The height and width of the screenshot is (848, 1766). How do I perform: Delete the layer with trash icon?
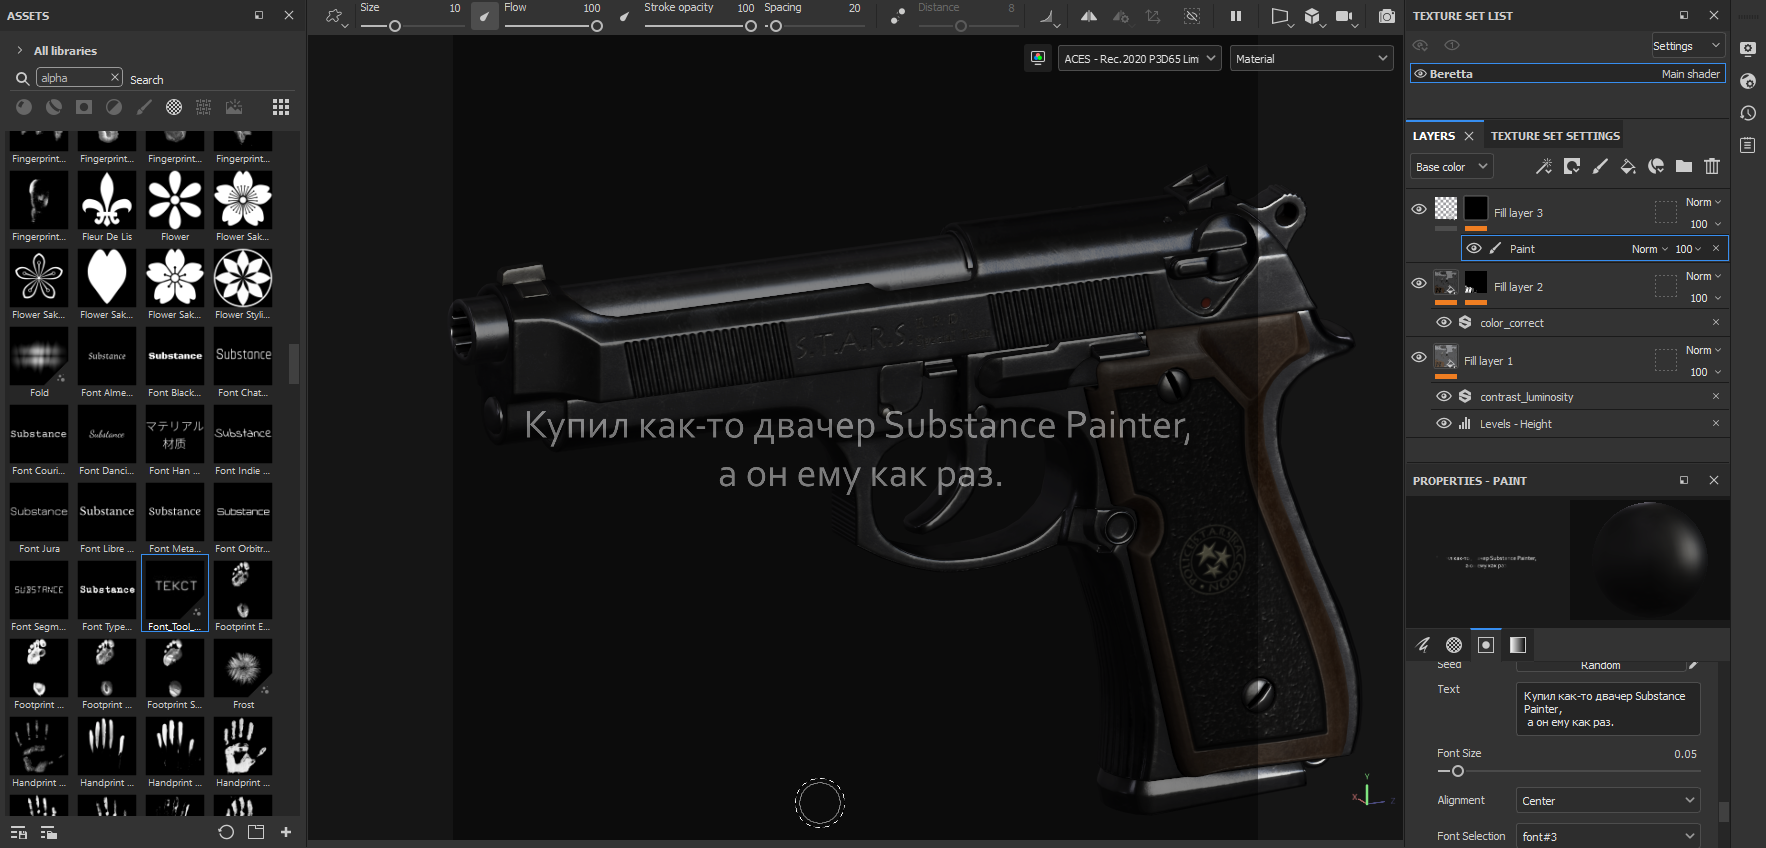click(x=1712, y=167)
